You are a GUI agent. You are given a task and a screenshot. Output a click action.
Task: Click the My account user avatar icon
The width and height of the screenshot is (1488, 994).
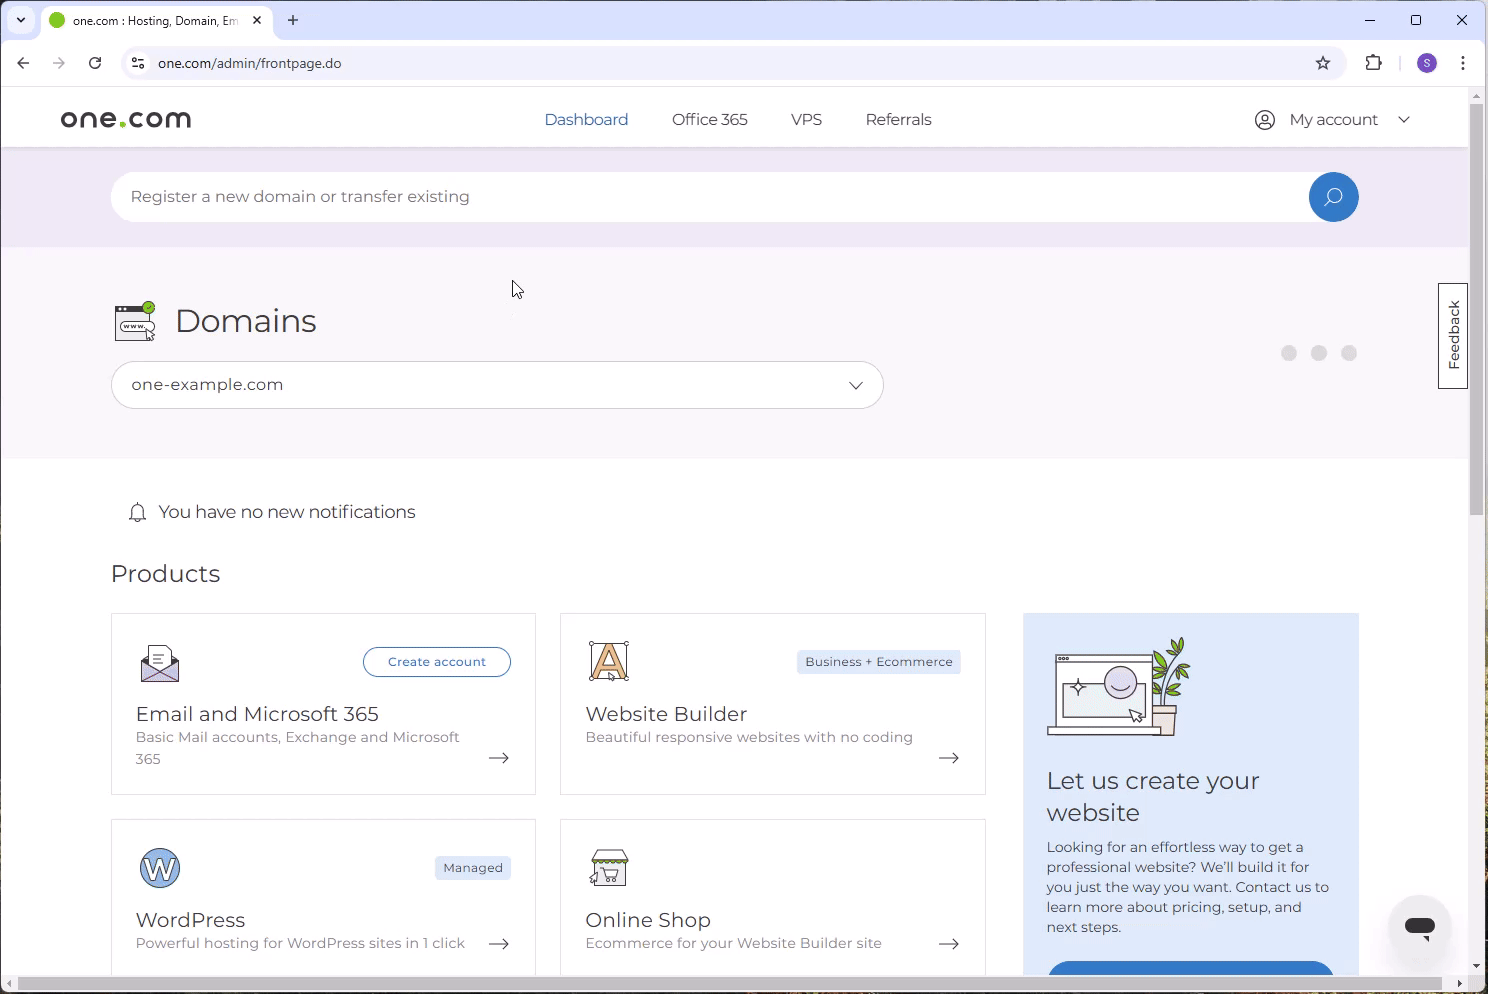pos(1264,119)
